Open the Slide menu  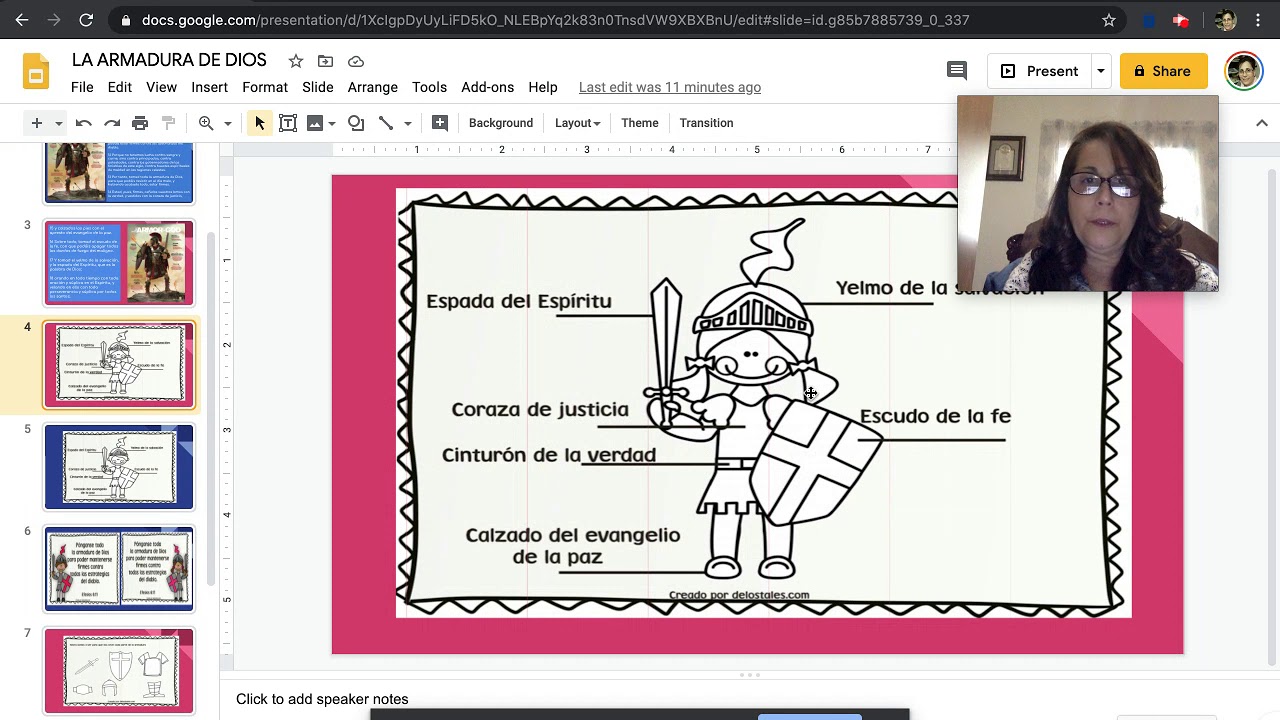coord(318,87)
